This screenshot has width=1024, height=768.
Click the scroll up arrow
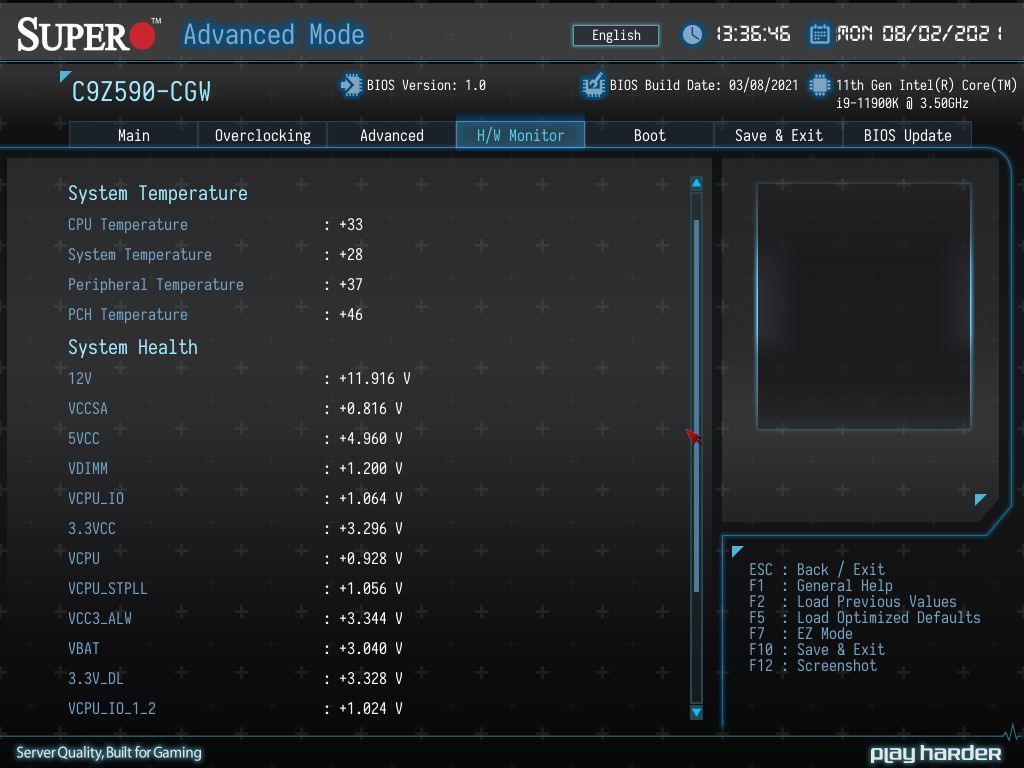[696, 183]
